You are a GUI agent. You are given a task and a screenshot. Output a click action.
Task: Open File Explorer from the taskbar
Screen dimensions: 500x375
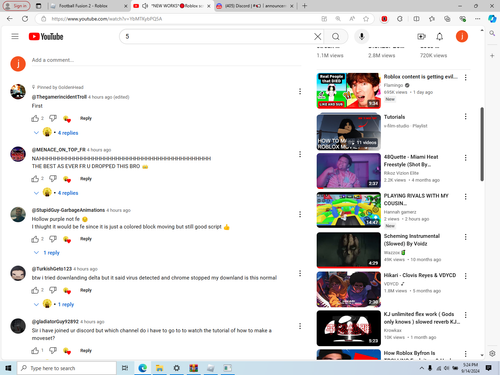click(160, 368)
